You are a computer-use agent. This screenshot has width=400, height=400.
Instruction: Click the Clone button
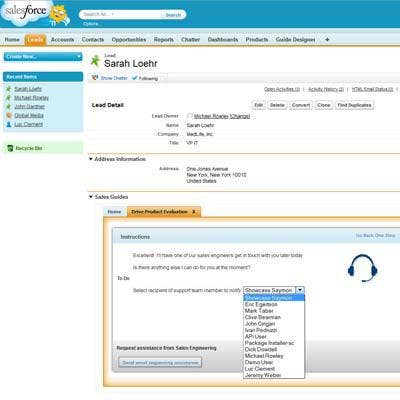click(x=324, y=105)
